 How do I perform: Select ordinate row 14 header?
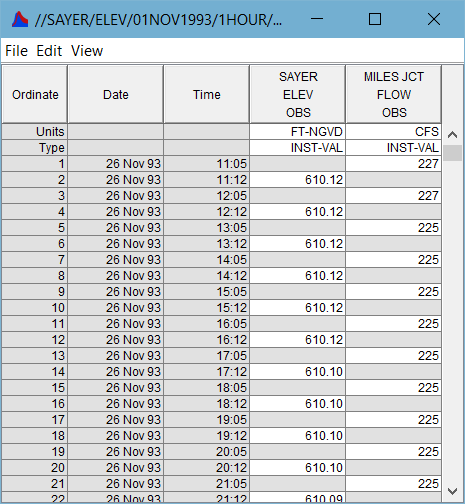pos(35,372)
